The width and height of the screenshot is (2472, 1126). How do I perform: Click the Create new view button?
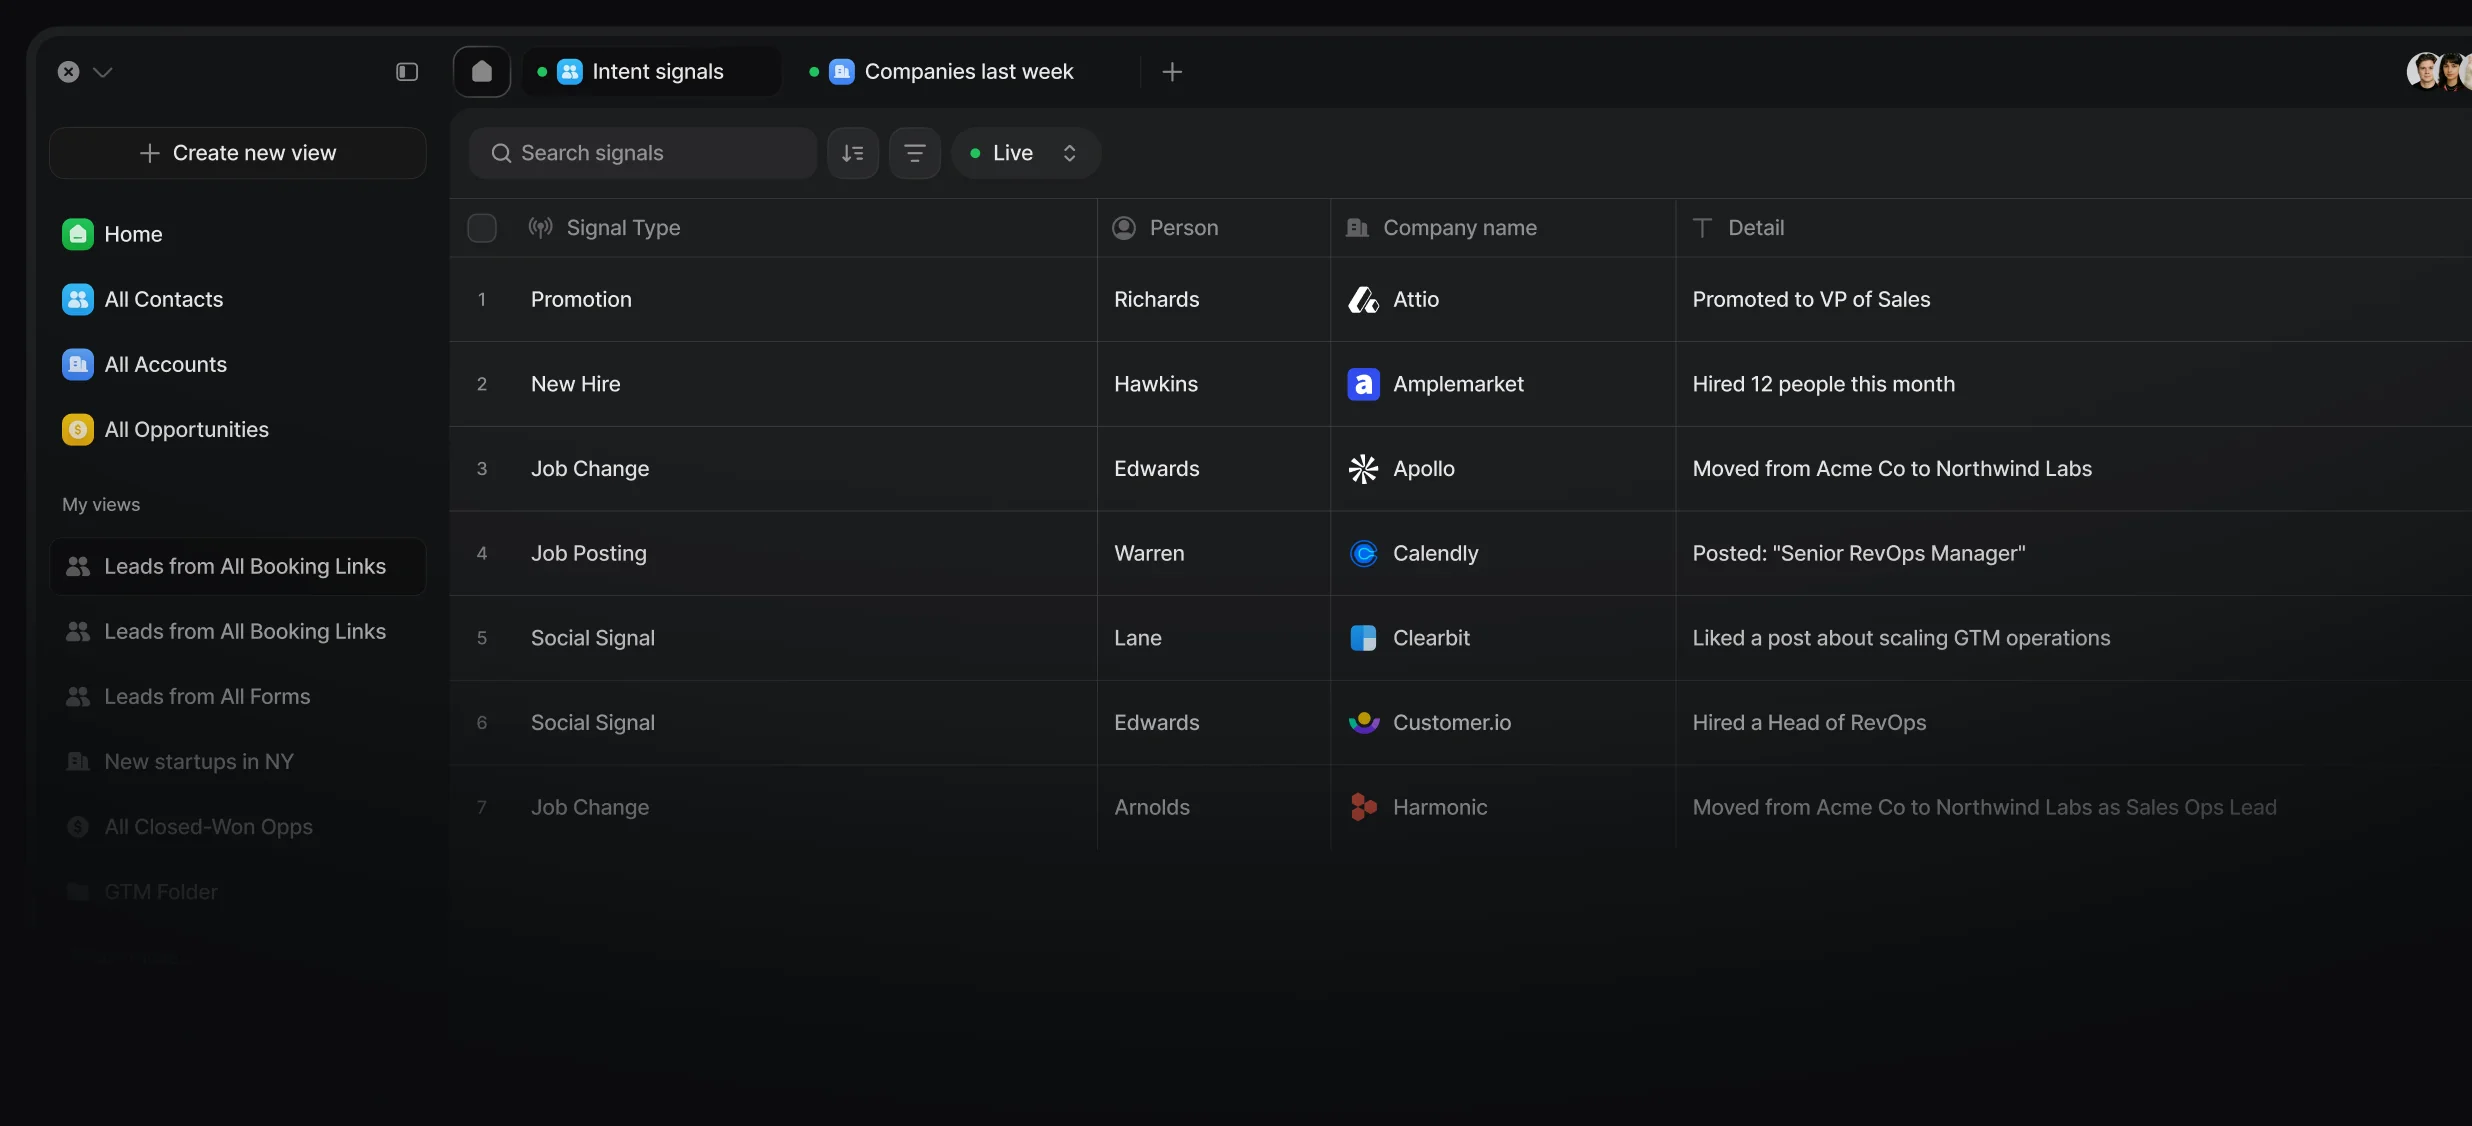[x=238, y=153]
